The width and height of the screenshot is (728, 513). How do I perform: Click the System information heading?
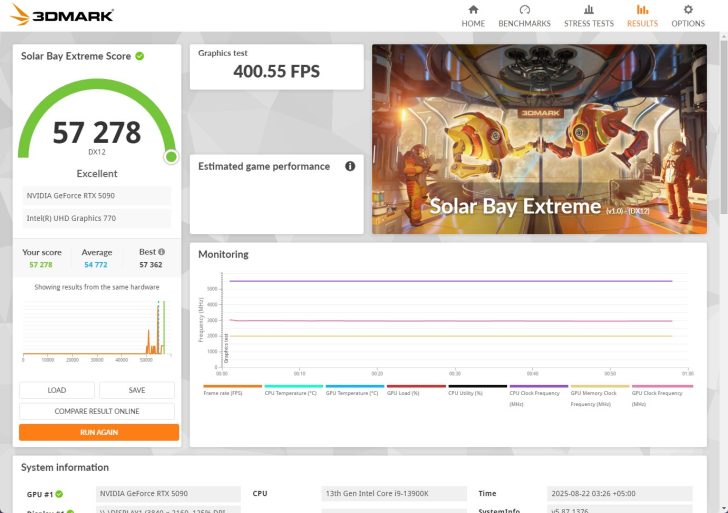pyautogui.click(x=65, y=468)
